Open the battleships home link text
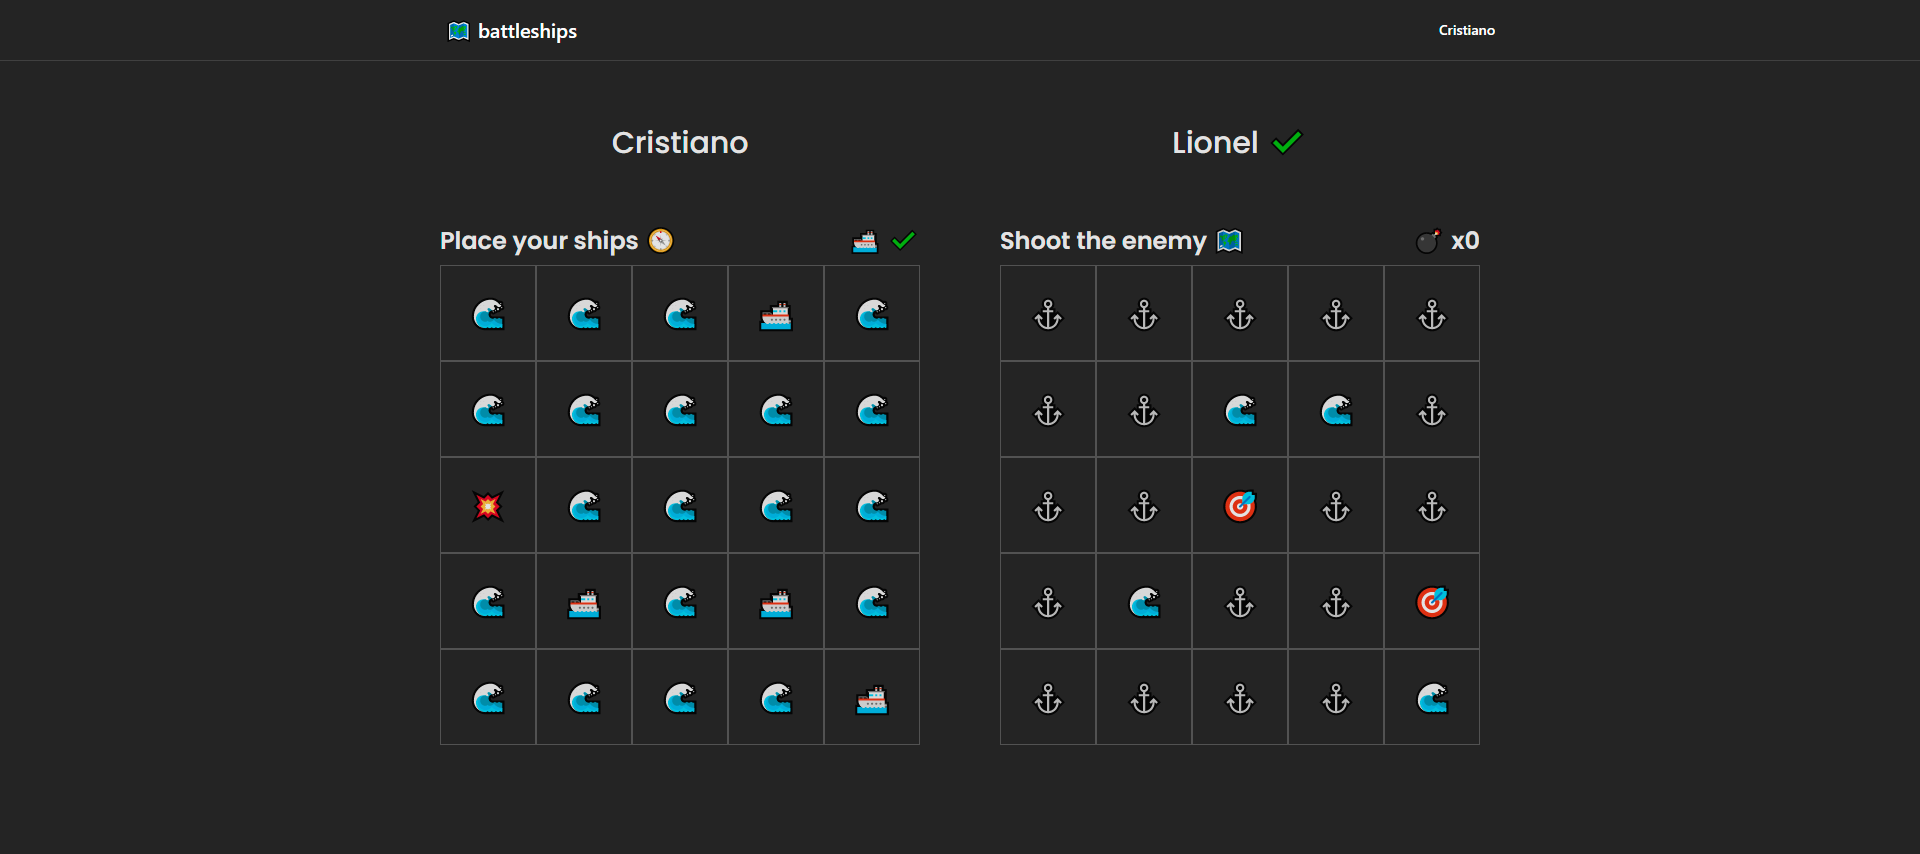The width and height of the screenshot is (1920, 854). 527,31
